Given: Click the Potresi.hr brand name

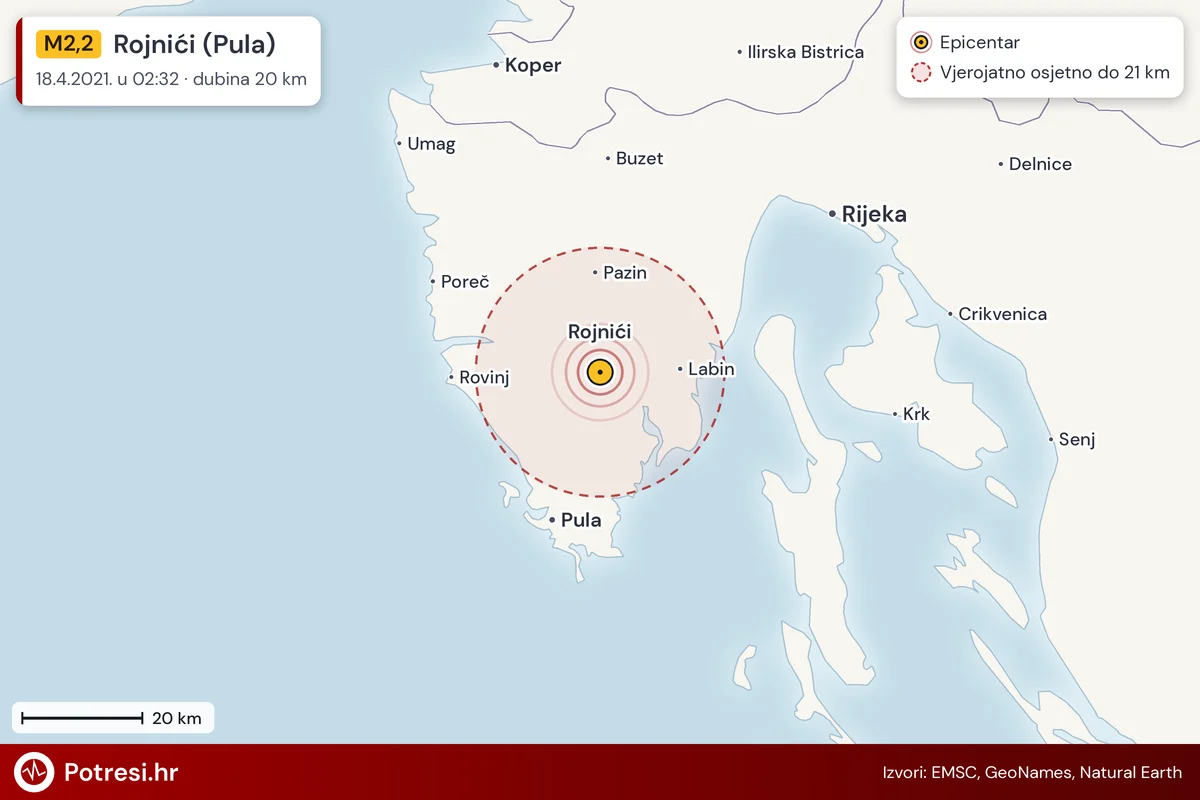Looking at the screenshot, I should [x=121, y=772].
